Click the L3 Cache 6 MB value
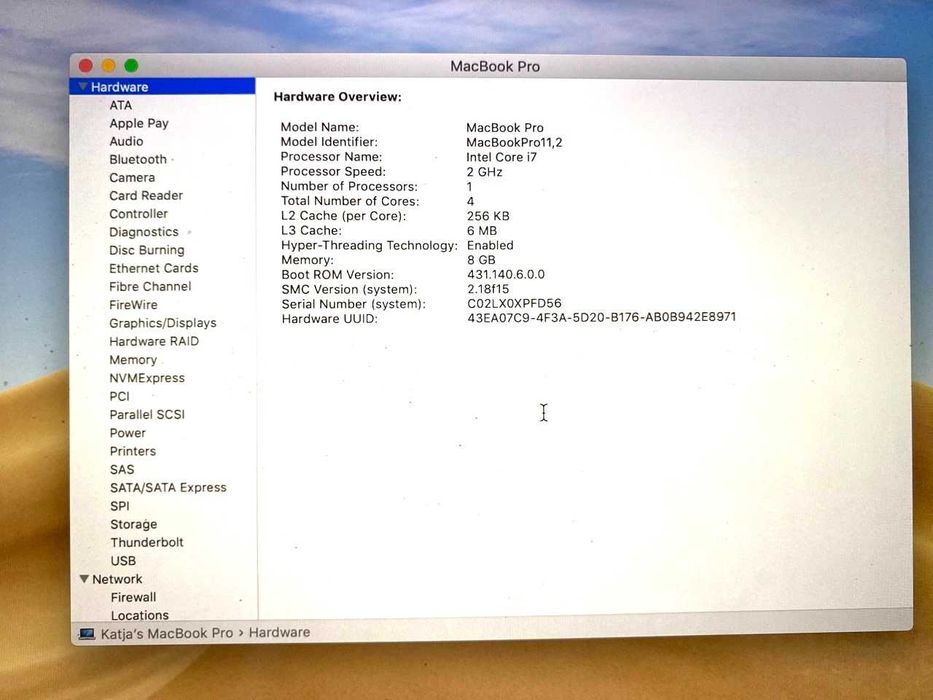 pyautogui.click(x=482, y=230)
